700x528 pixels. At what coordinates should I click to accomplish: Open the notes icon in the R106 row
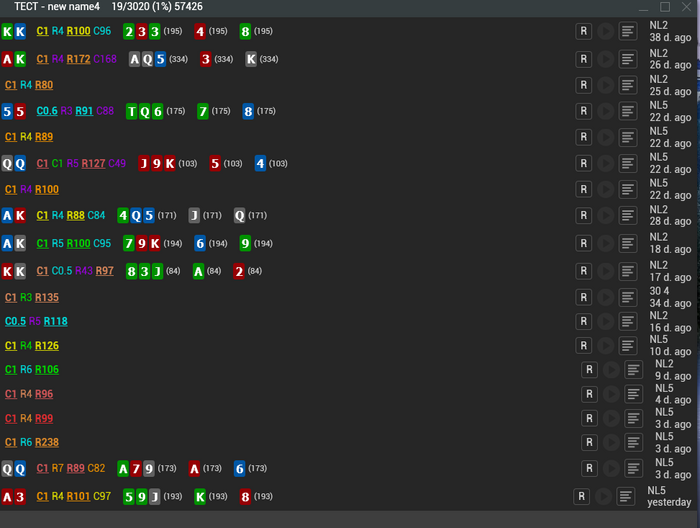633,370
